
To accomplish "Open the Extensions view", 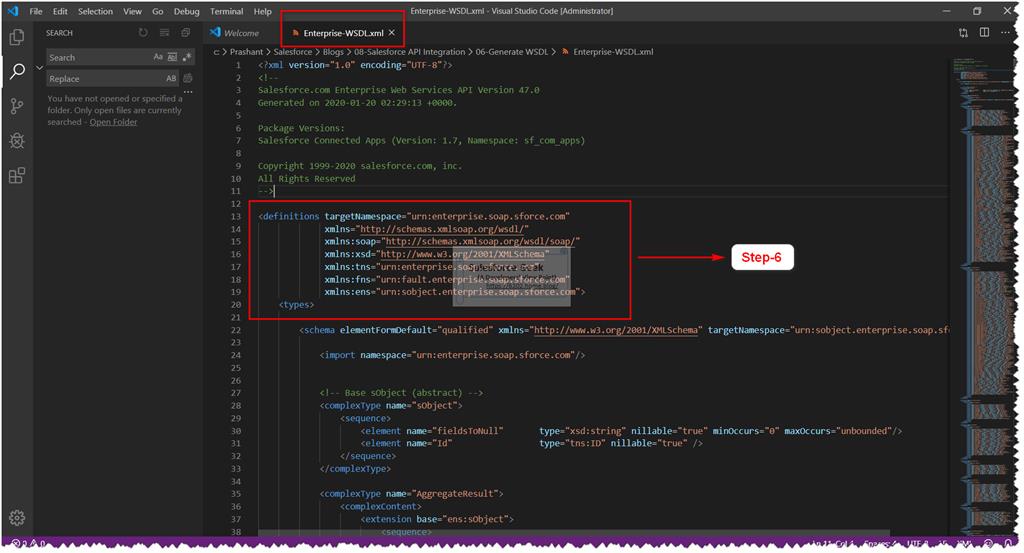I will (x=17, y=175).
